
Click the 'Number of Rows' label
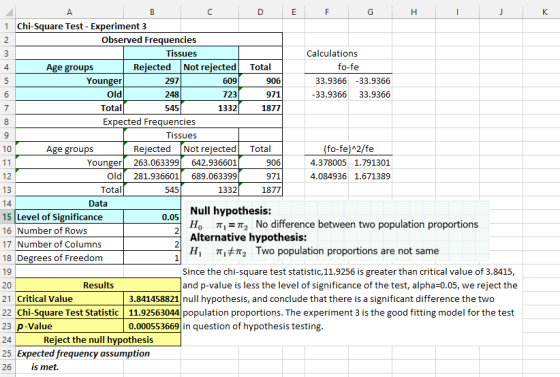pyautogui.click(x=70, y=231)
